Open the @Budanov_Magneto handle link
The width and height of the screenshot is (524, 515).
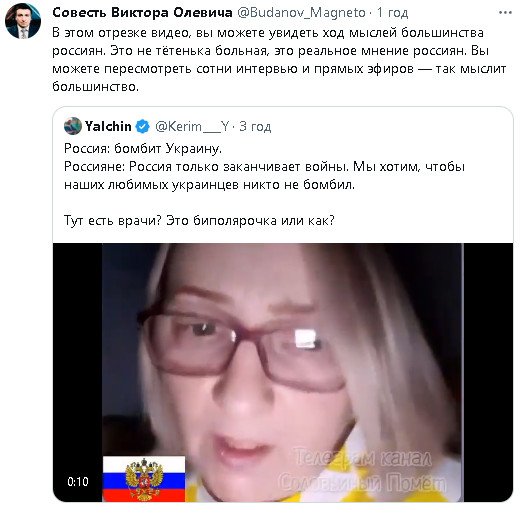click(x=301, y=13)
